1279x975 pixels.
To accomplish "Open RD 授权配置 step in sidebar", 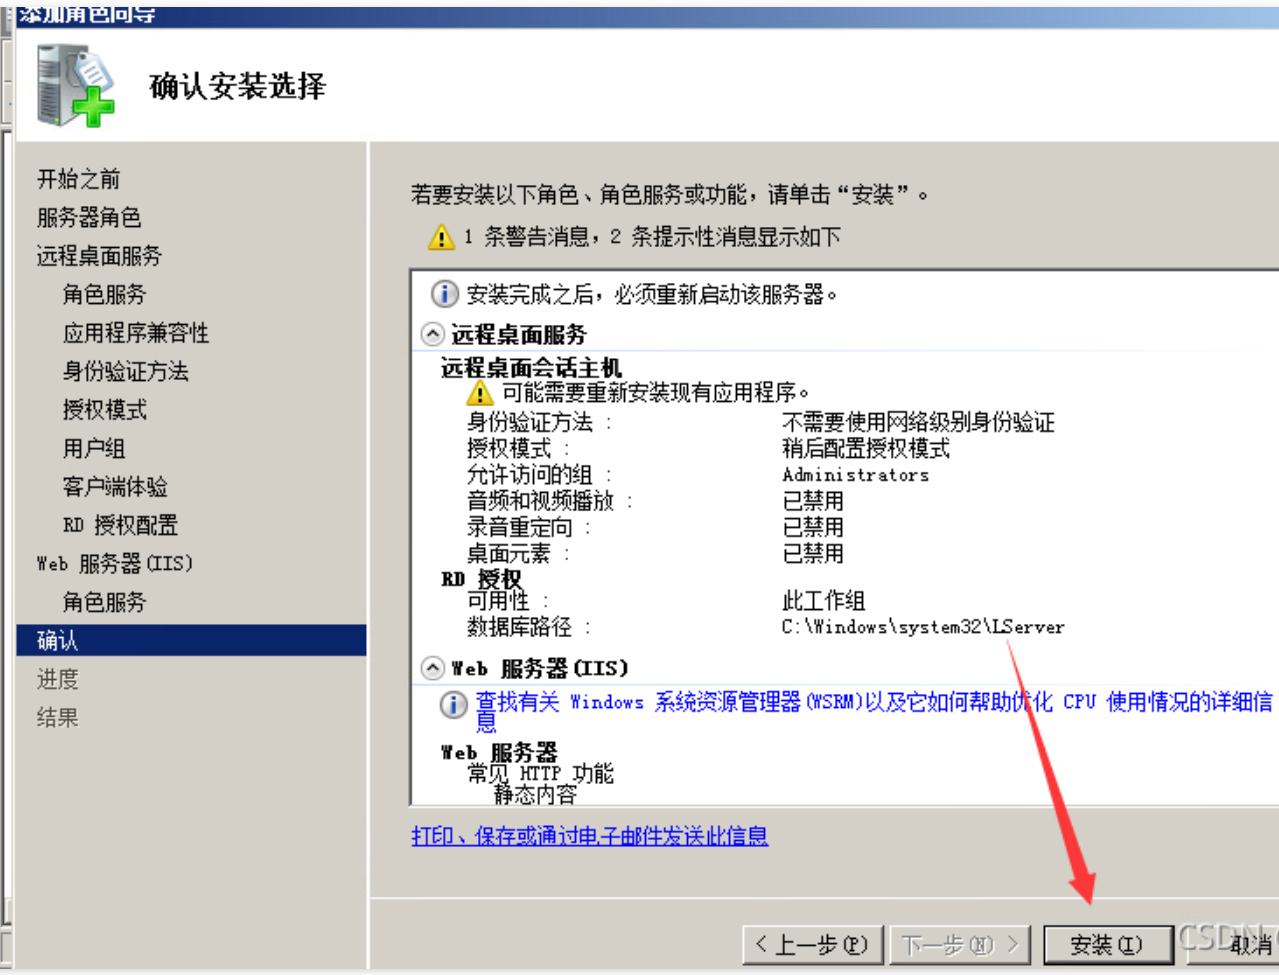I will coord(120,525).
